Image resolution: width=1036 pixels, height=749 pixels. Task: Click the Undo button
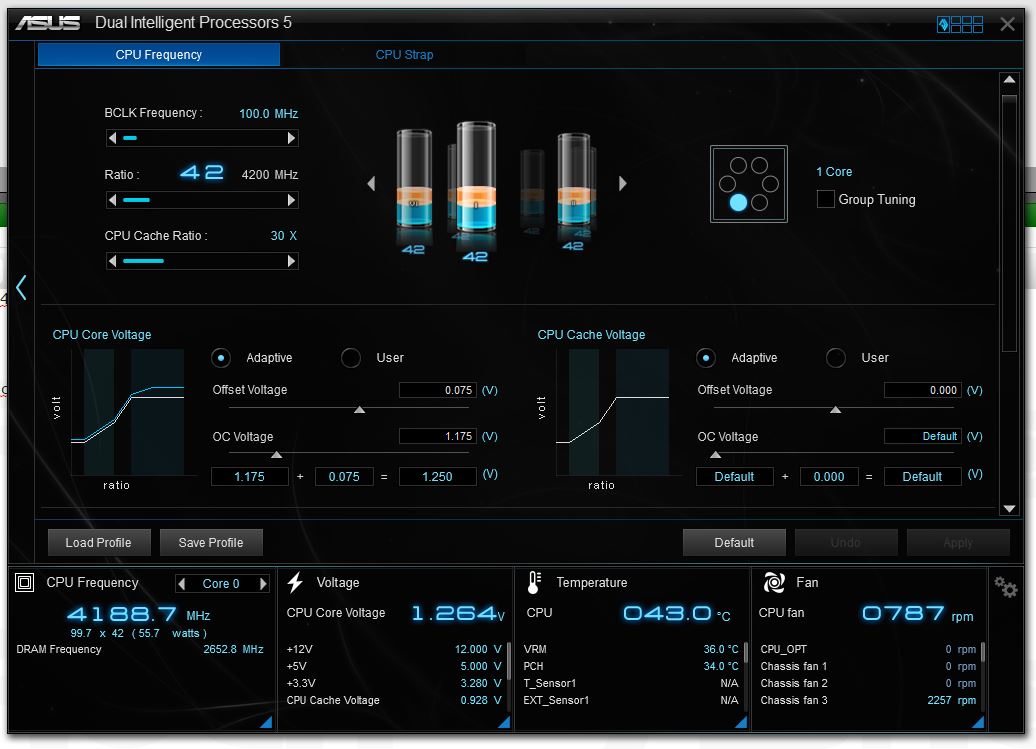(x=846, y=542)
